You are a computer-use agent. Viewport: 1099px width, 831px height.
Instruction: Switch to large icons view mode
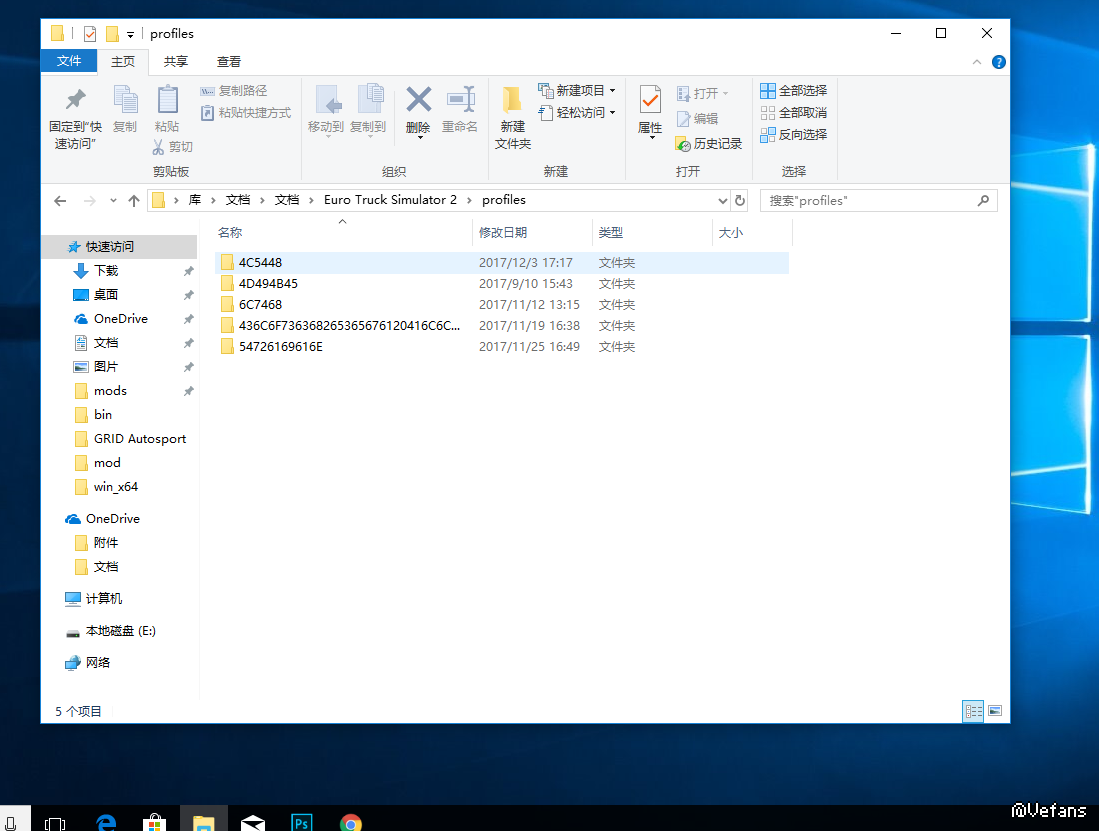995,711
